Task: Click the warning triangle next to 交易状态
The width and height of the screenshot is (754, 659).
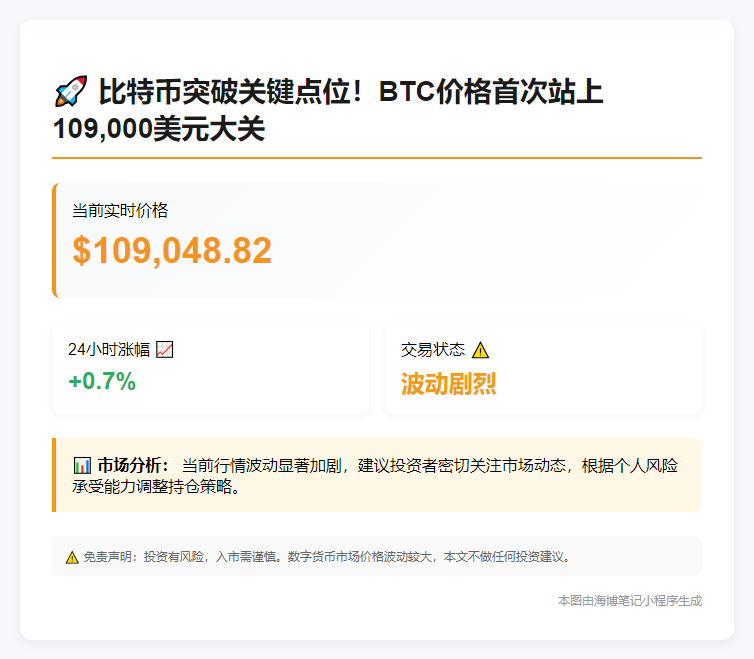Action: pyautogui.click(x=480, y=350)
